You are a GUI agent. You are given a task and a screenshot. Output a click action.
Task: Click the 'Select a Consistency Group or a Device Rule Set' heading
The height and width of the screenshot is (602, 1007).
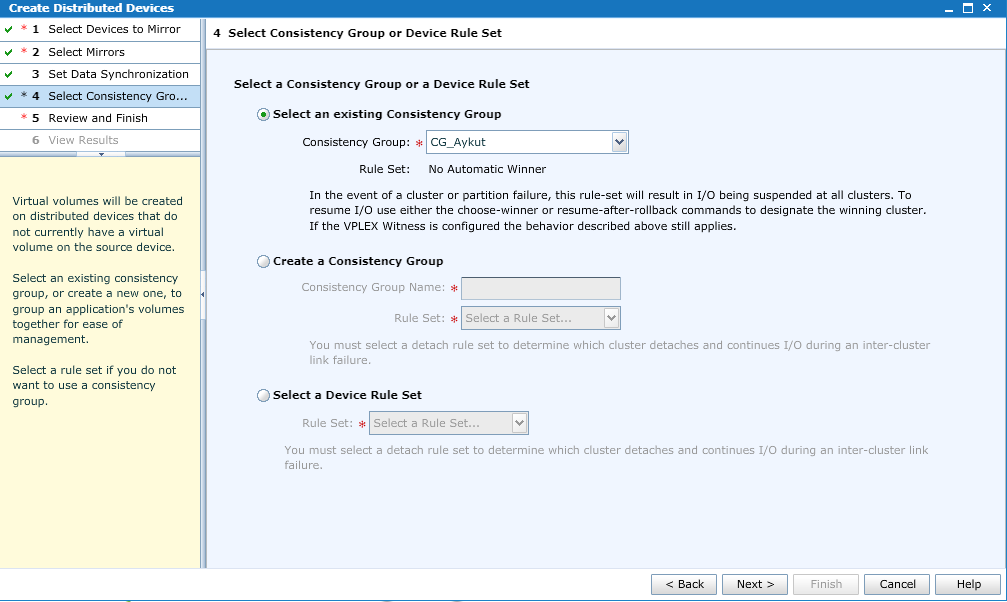(x=381, y=84)
